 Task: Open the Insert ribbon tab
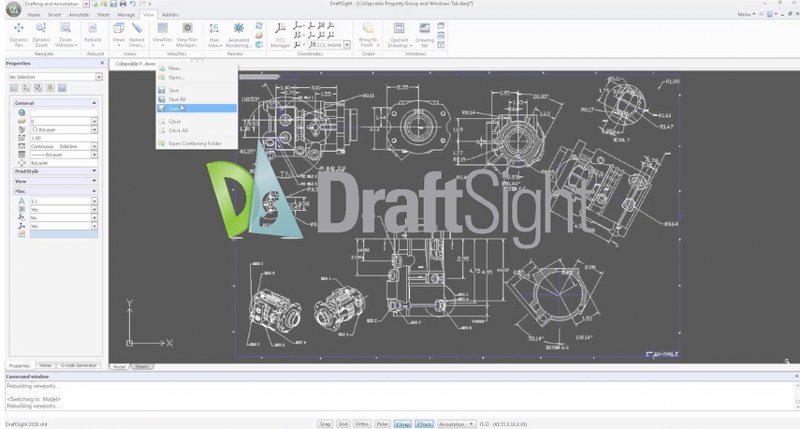[55, 15]
